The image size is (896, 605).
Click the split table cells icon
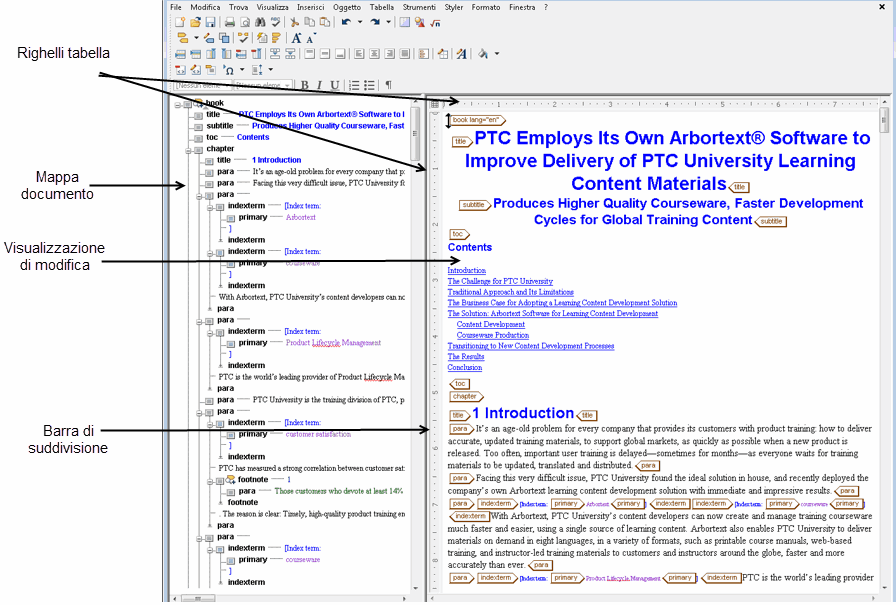(x=290, y=54)
